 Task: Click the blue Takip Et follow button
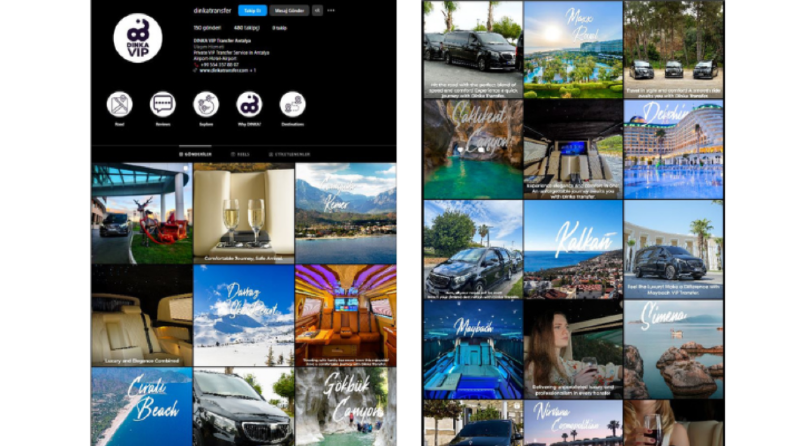(252, 10)
